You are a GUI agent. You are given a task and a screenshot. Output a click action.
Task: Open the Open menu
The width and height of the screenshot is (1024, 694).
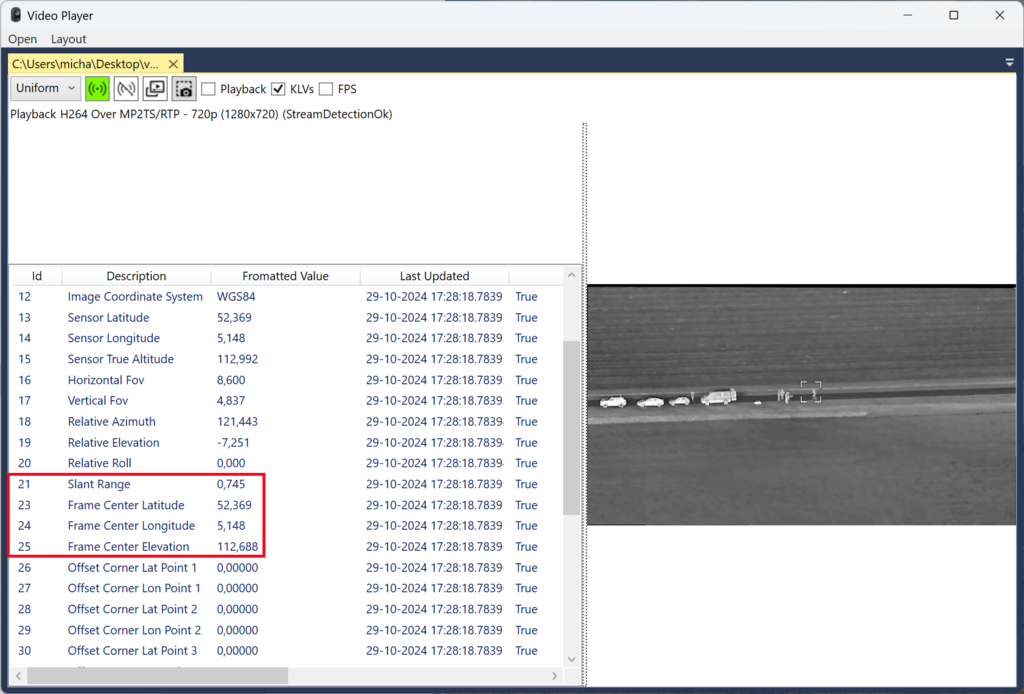pos(22,39)
